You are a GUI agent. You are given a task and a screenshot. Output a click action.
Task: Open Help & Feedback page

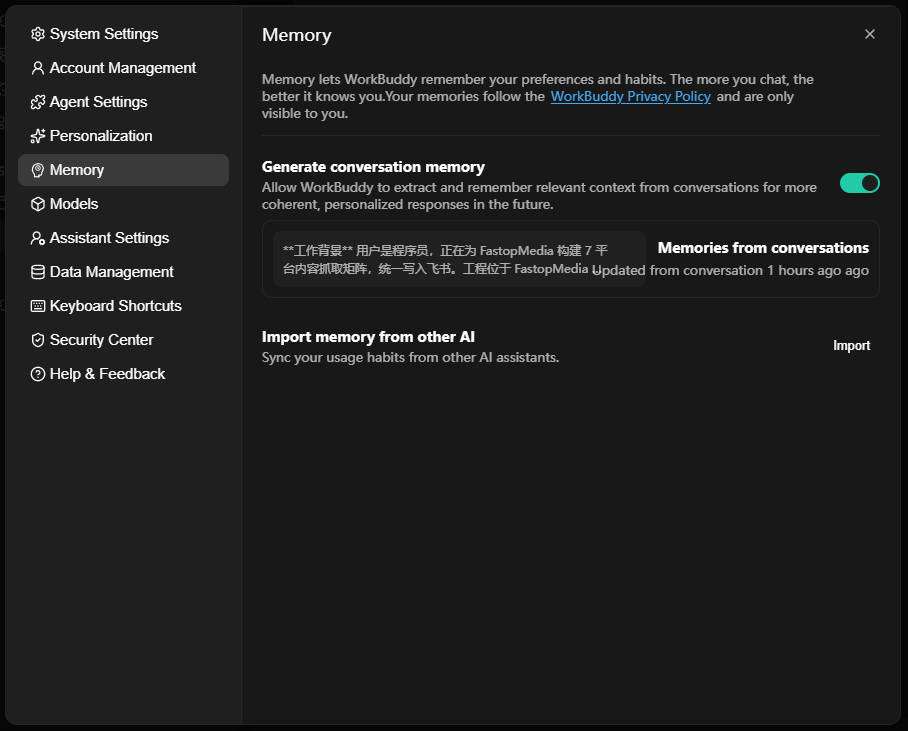pos(123,374)
